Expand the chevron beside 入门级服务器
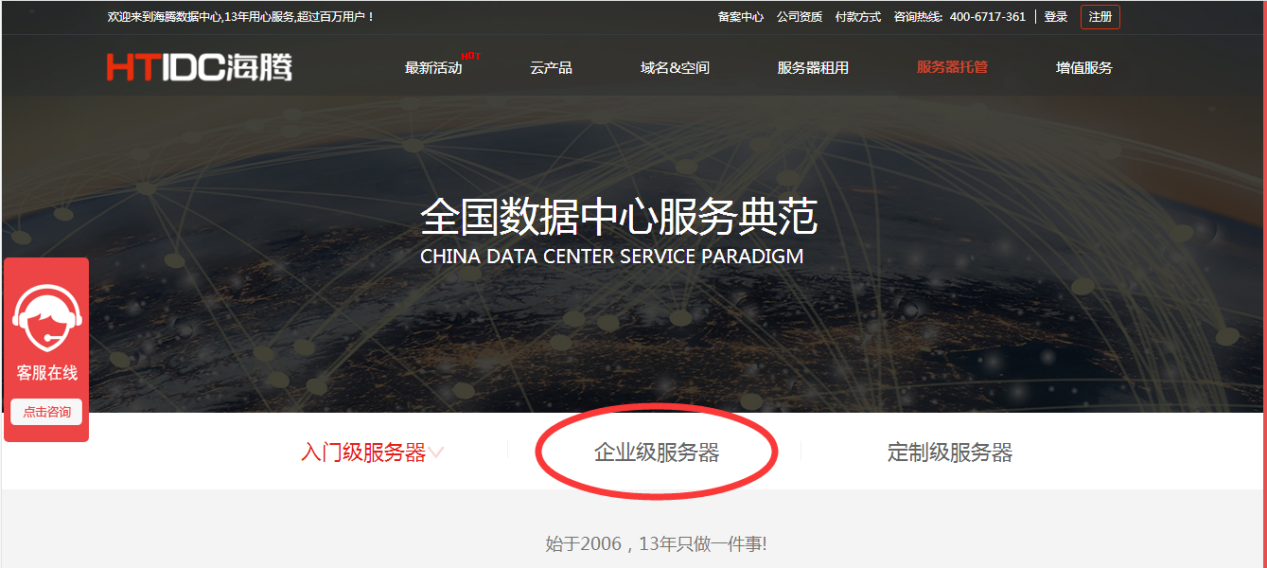1267x568 pixels. 437,453
